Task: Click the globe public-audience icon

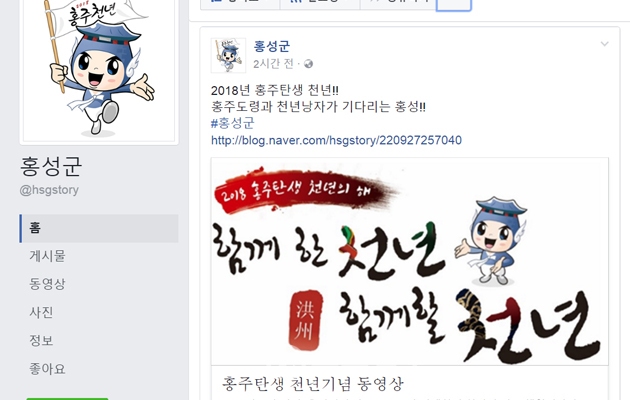Action: [308, 64]
